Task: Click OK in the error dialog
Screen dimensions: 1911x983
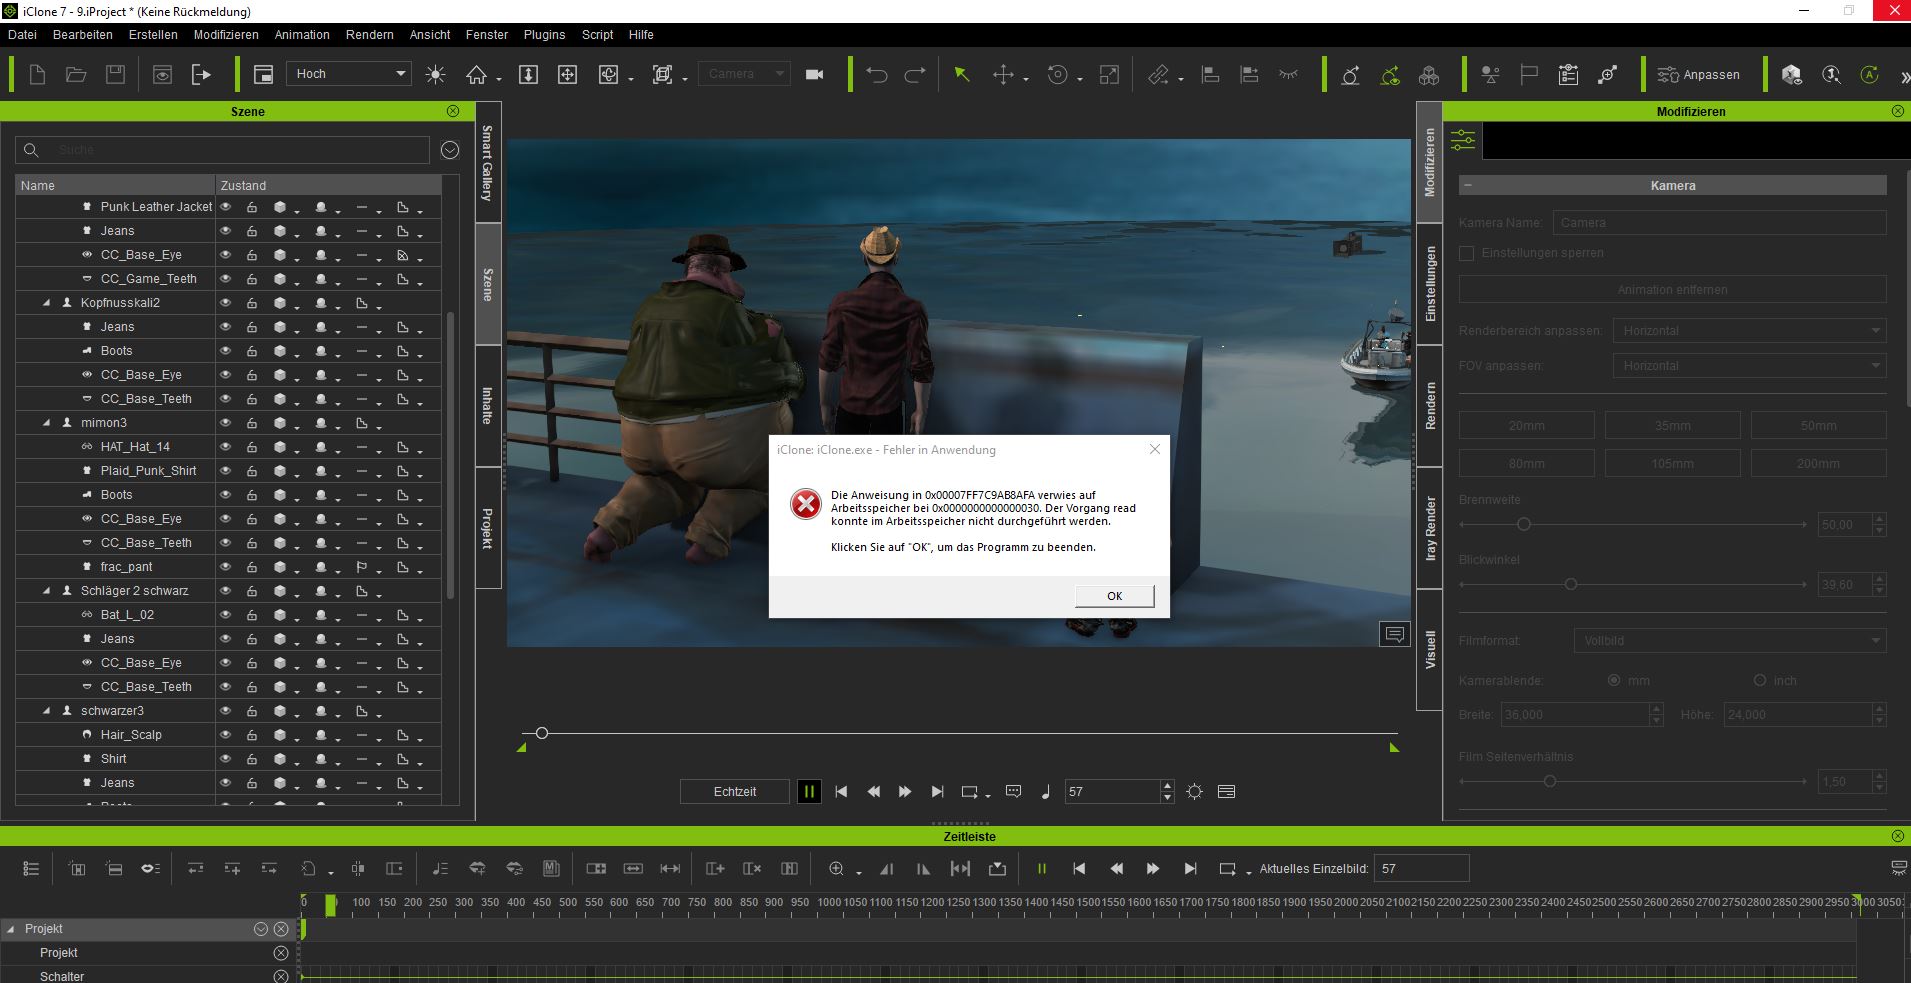Action: [x=1114, y=596]
